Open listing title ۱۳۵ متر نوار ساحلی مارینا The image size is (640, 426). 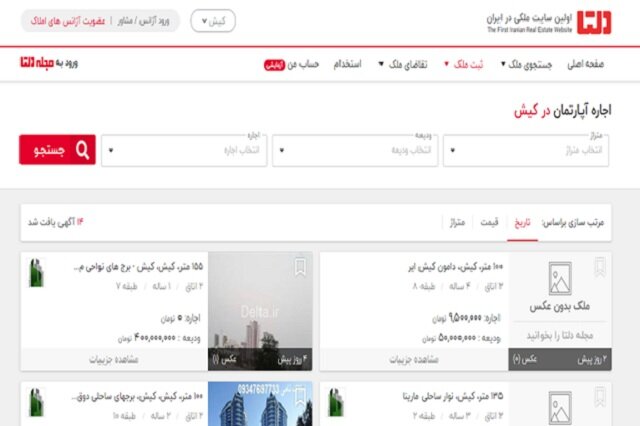pyautogui.click(x=453, y=396)
